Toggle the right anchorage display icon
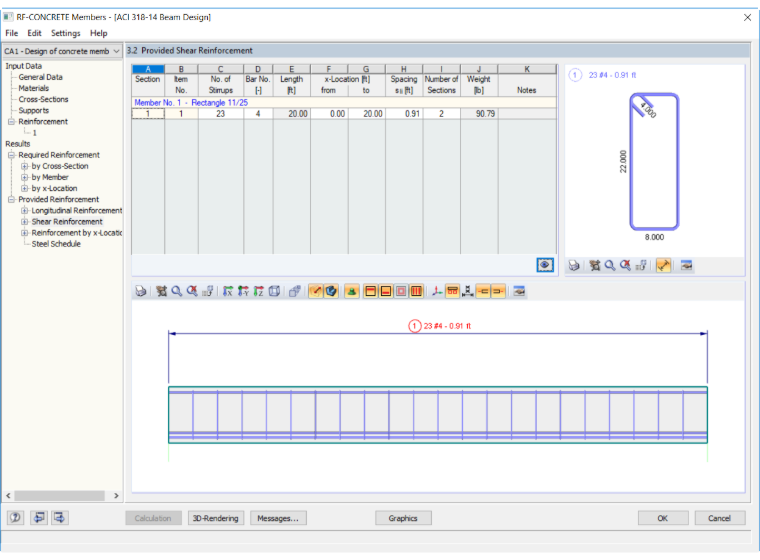The height and width of the screenshot is (560, 760). click(x=498, y=291)
